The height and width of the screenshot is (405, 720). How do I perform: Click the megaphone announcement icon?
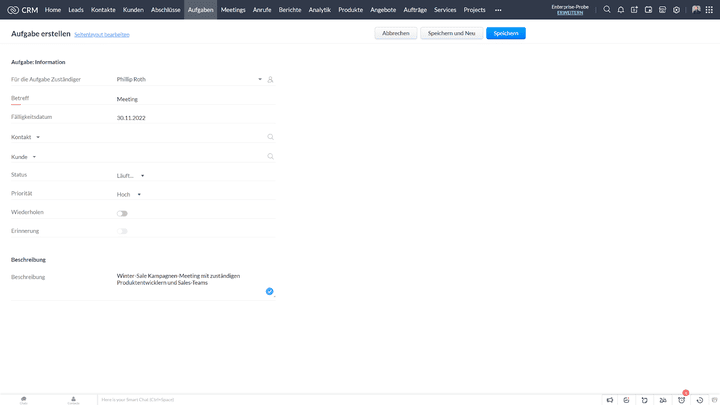pos(610,400)
